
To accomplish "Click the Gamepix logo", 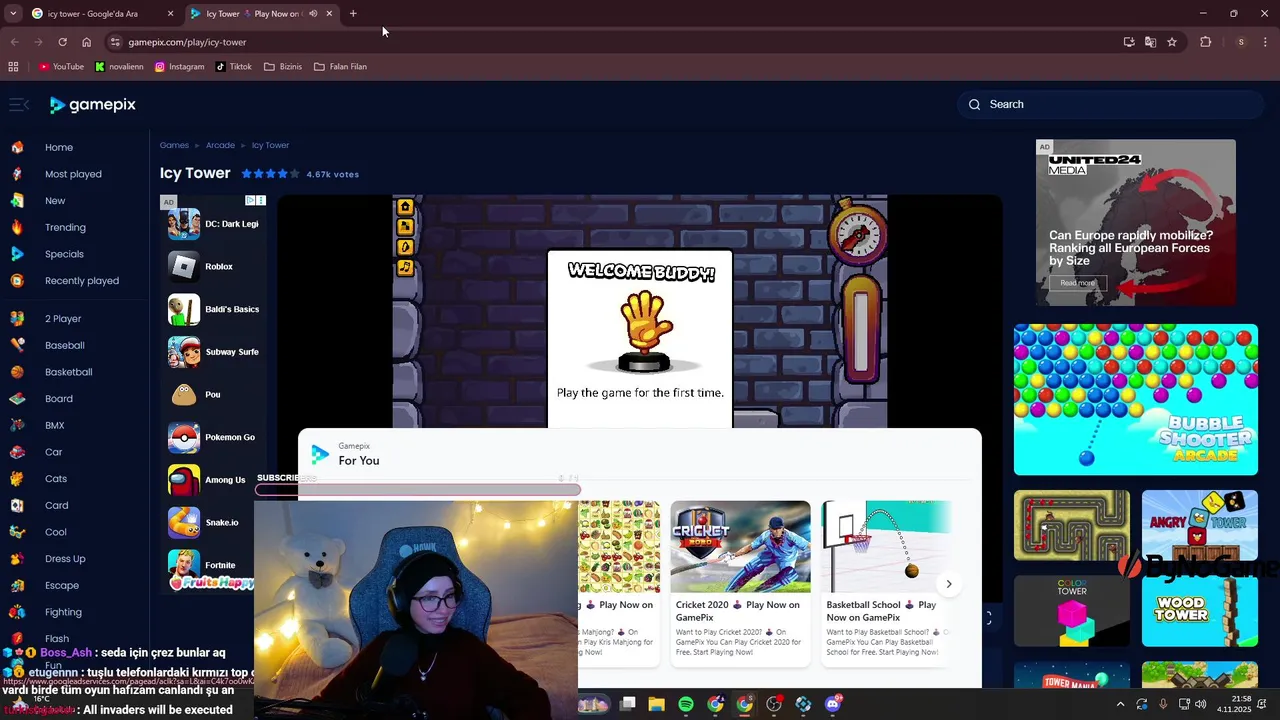I will (92, 105).
